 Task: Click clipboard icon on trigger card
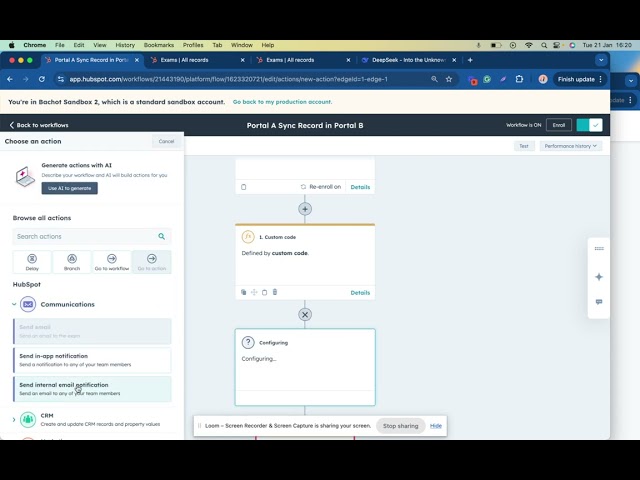(244, 187)
